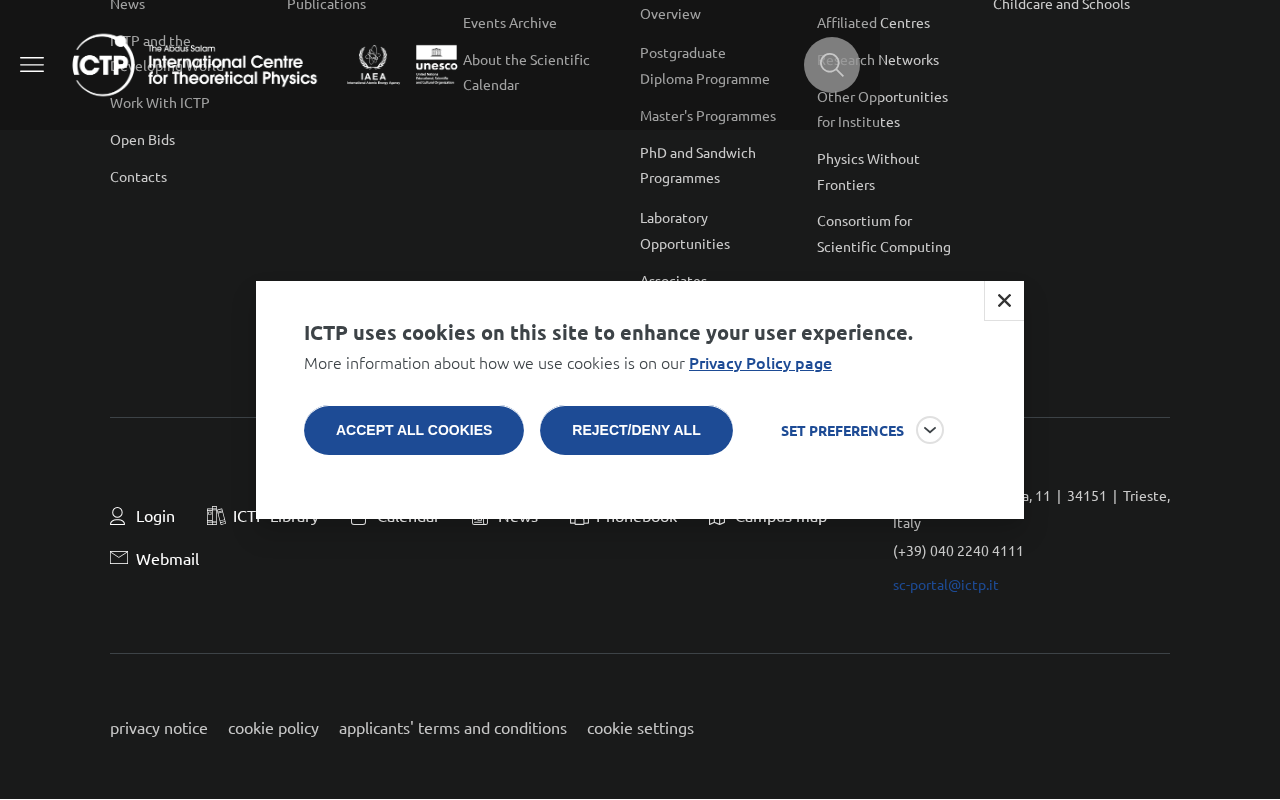
Task: Close the cookie banner with the X
Action: tap(1004, 301)
